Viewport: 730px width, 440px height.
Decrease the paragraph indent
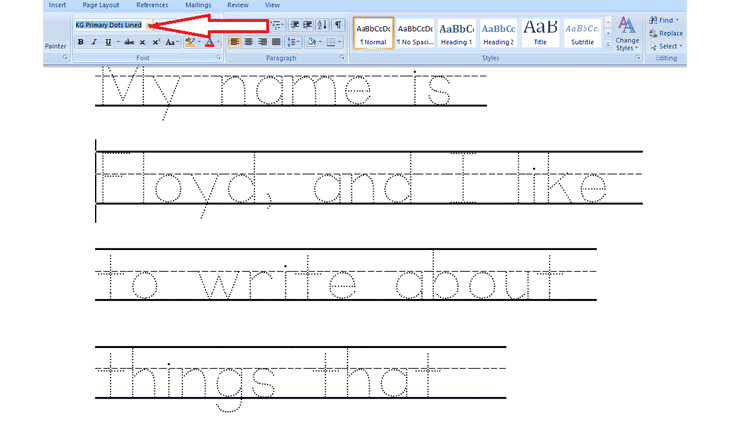(x=295, y=25)
